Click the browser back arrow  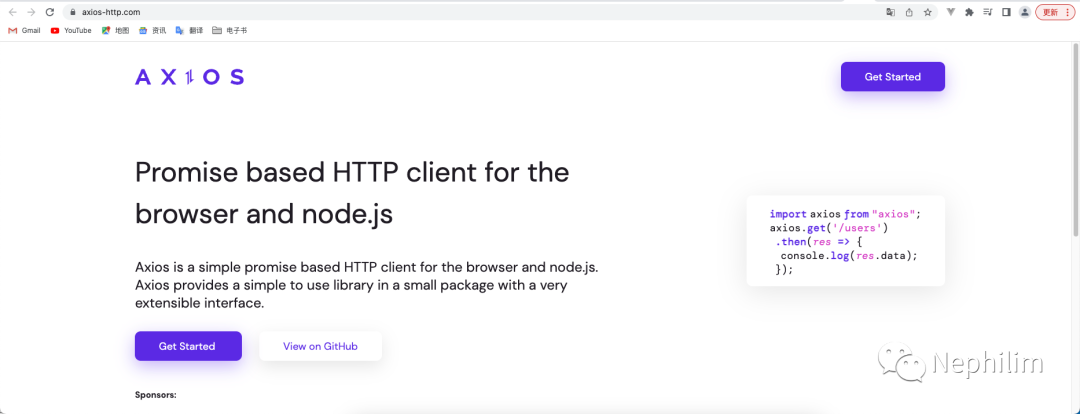coord(12,12)
